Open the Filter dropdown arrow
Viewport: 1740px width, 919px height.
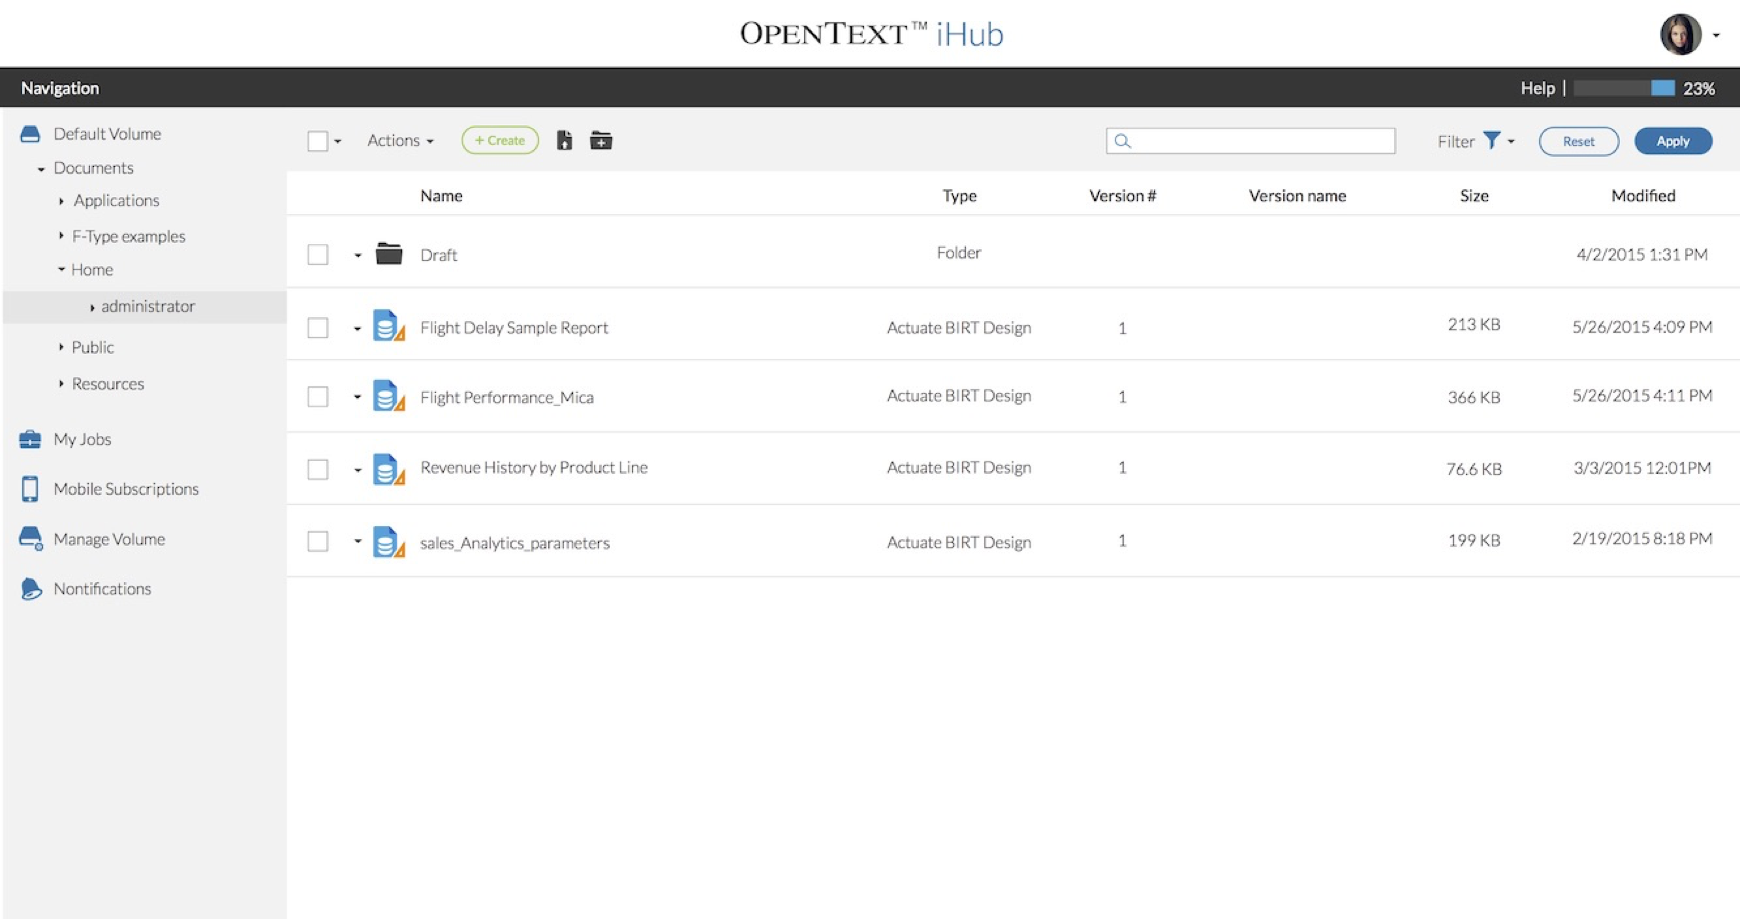click(x=1511, y=142)
